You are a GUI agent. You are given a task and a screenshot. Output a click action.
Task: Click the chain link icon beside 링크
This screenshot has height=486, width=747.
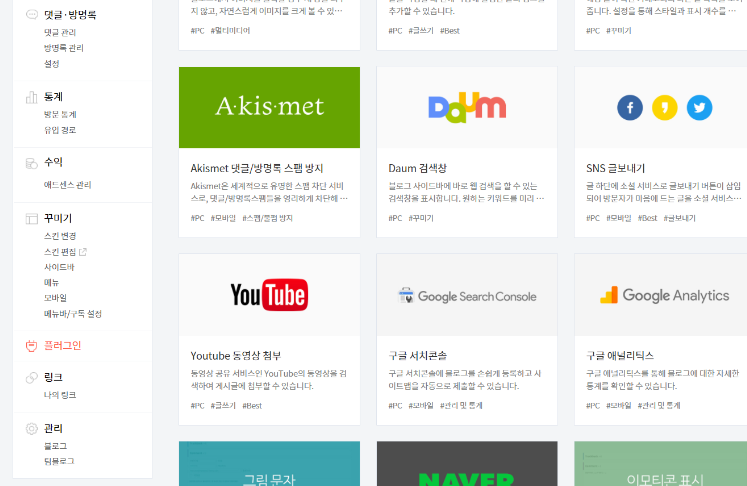(x=31, y=378)
